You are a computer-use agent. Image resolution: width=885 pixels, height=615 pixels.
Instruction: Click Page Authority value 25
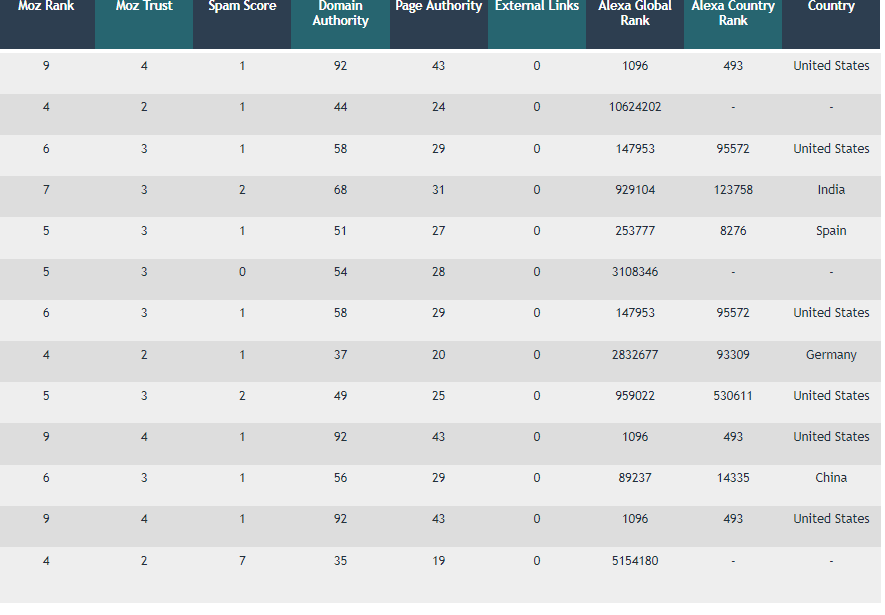coord(439,396)
